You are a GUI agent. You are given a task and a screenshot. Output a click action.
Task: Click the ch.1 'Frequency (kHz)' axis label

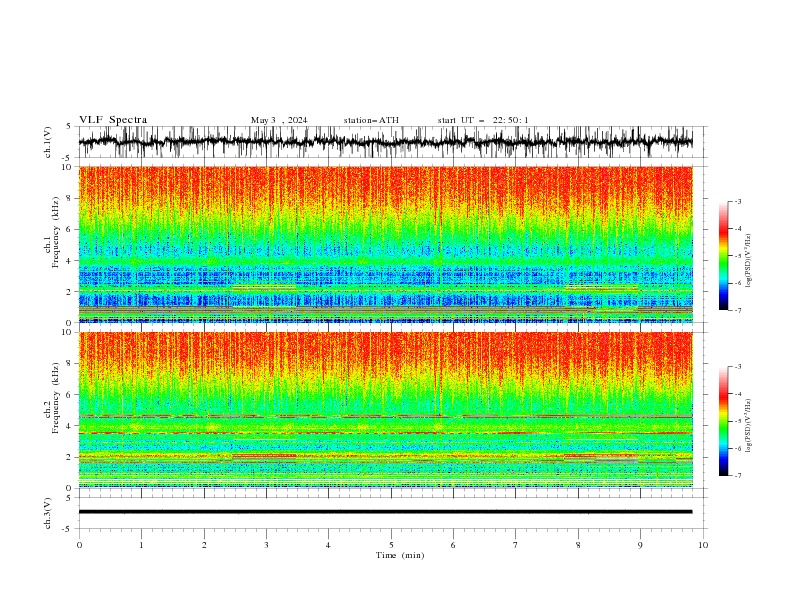(x=56, y=232)
